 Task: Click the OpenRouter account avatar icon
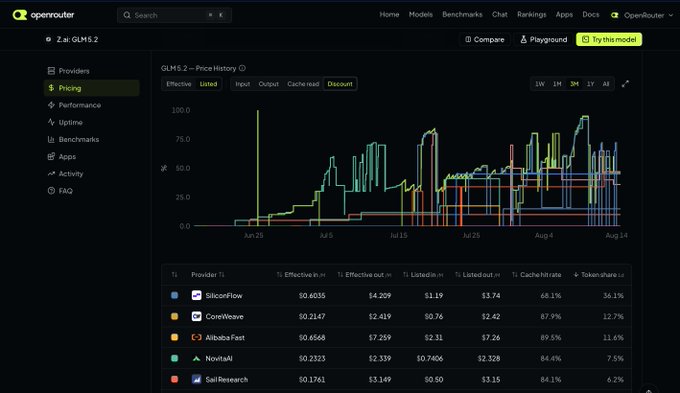(x=615, y=15)
